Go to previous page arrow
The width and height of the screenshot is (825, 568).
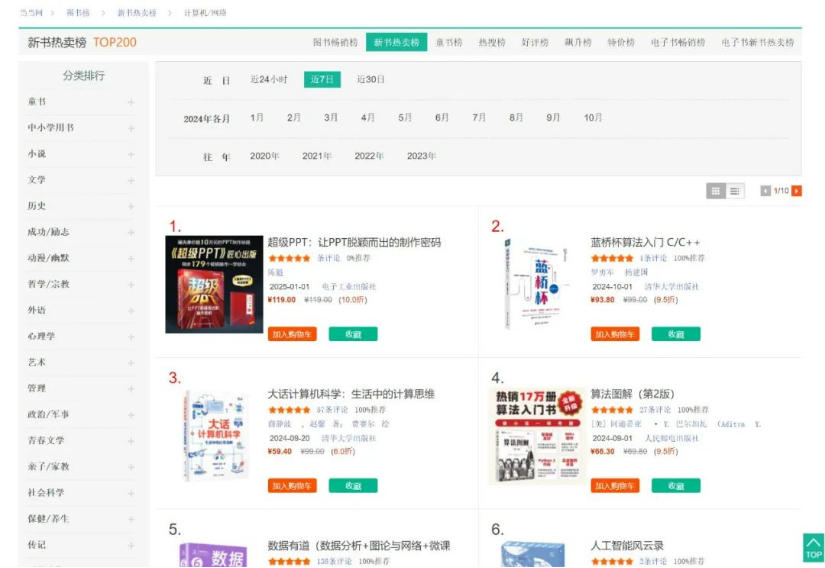click(x=766, y=191)
